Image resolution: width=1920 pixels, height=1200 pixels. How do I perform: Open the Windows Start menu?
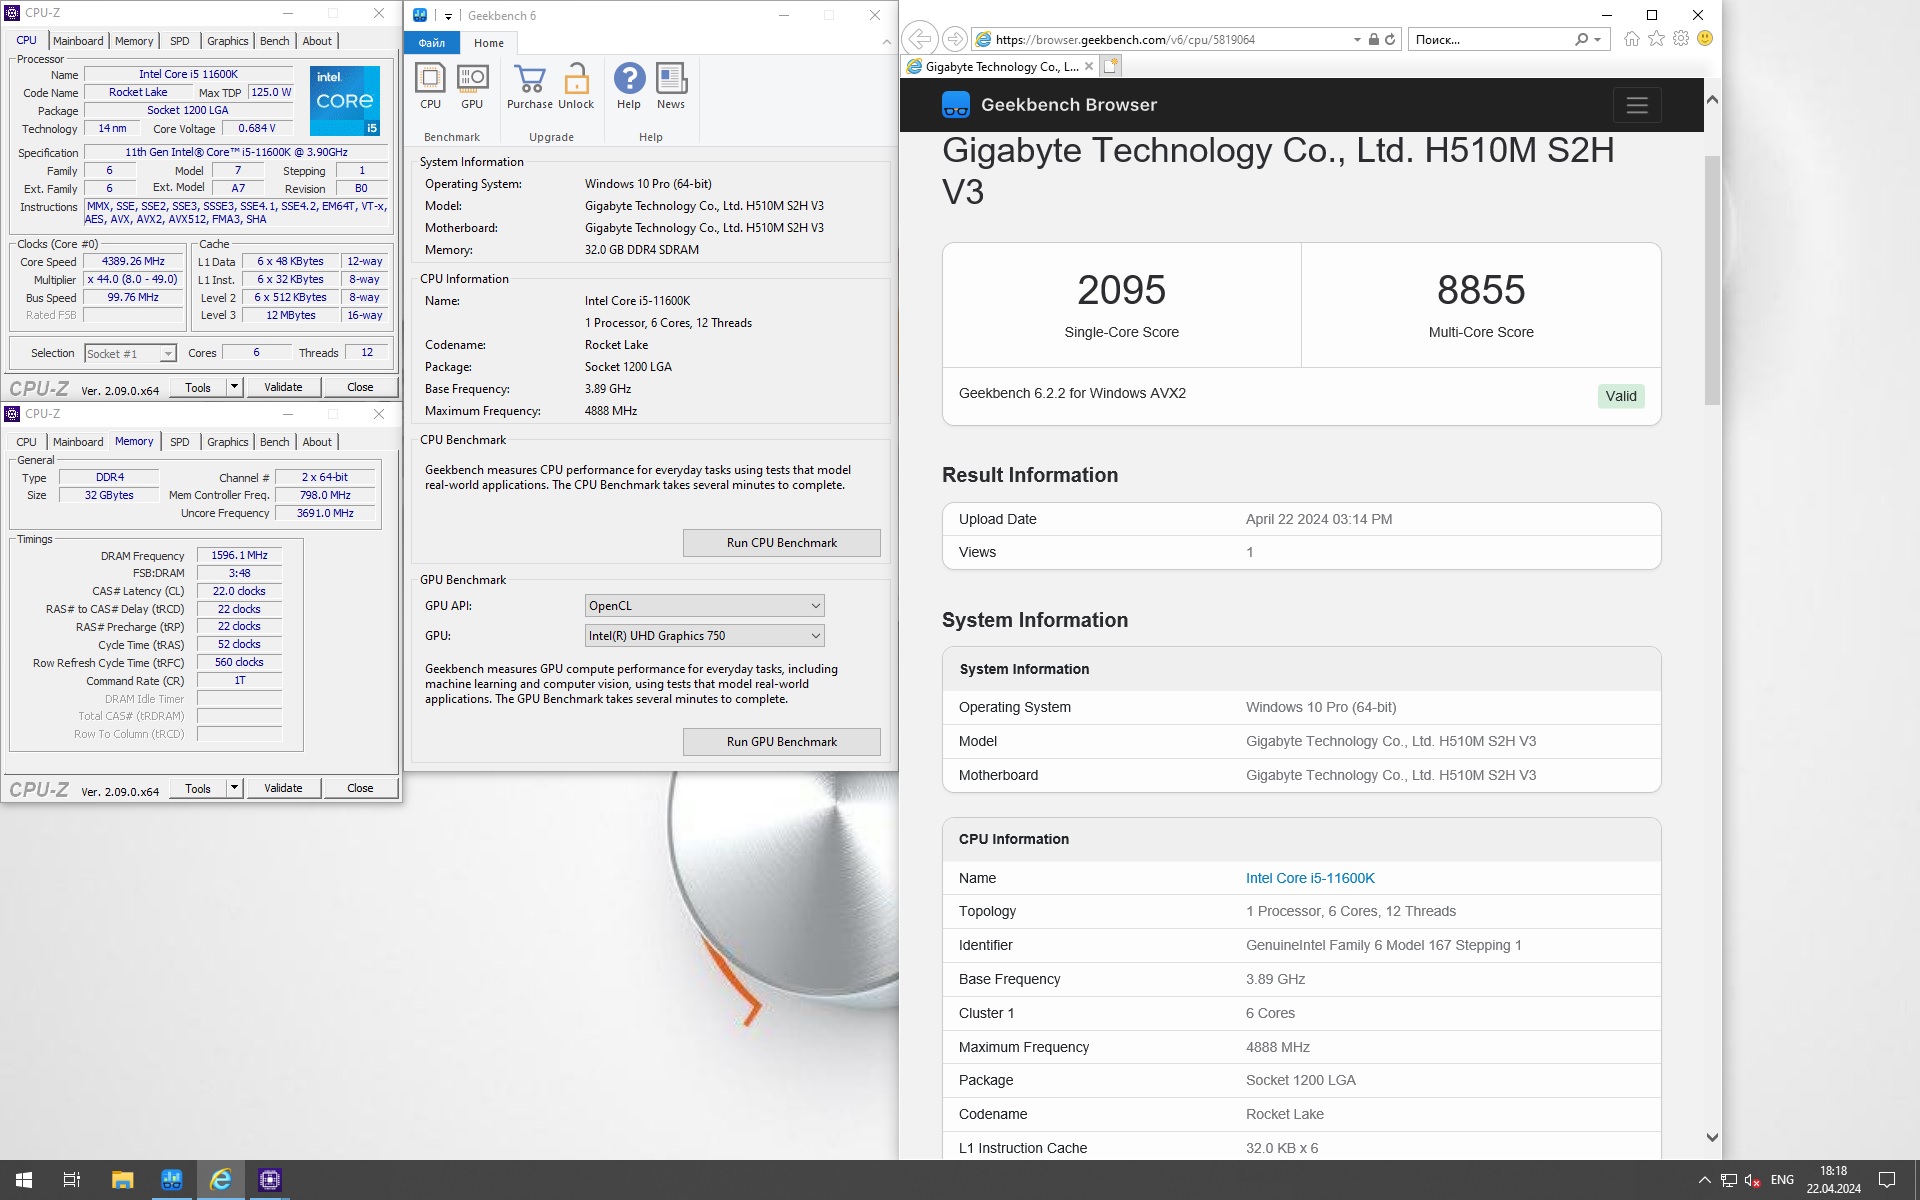(x=24, y=1180)
